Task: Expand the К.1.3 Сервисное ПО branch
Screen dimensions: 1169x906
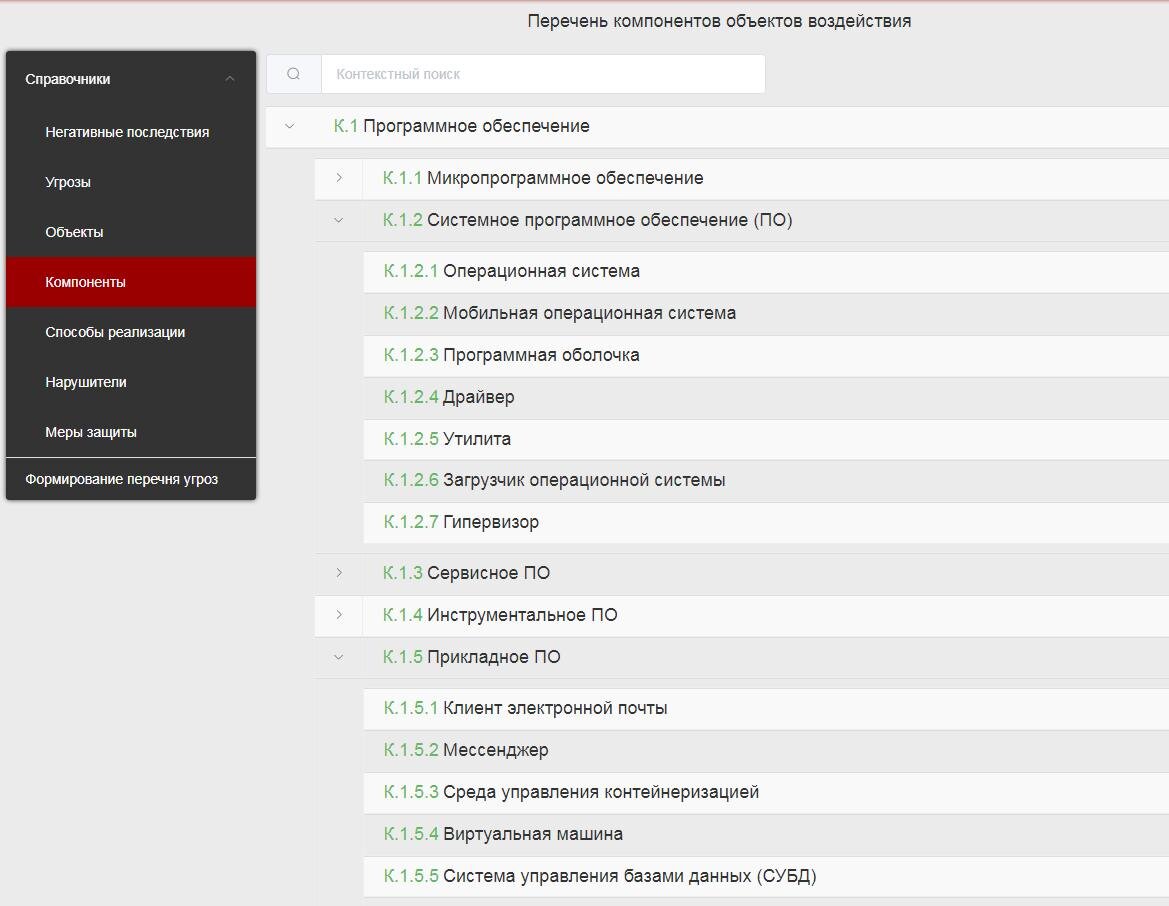Action: (339, 572)
